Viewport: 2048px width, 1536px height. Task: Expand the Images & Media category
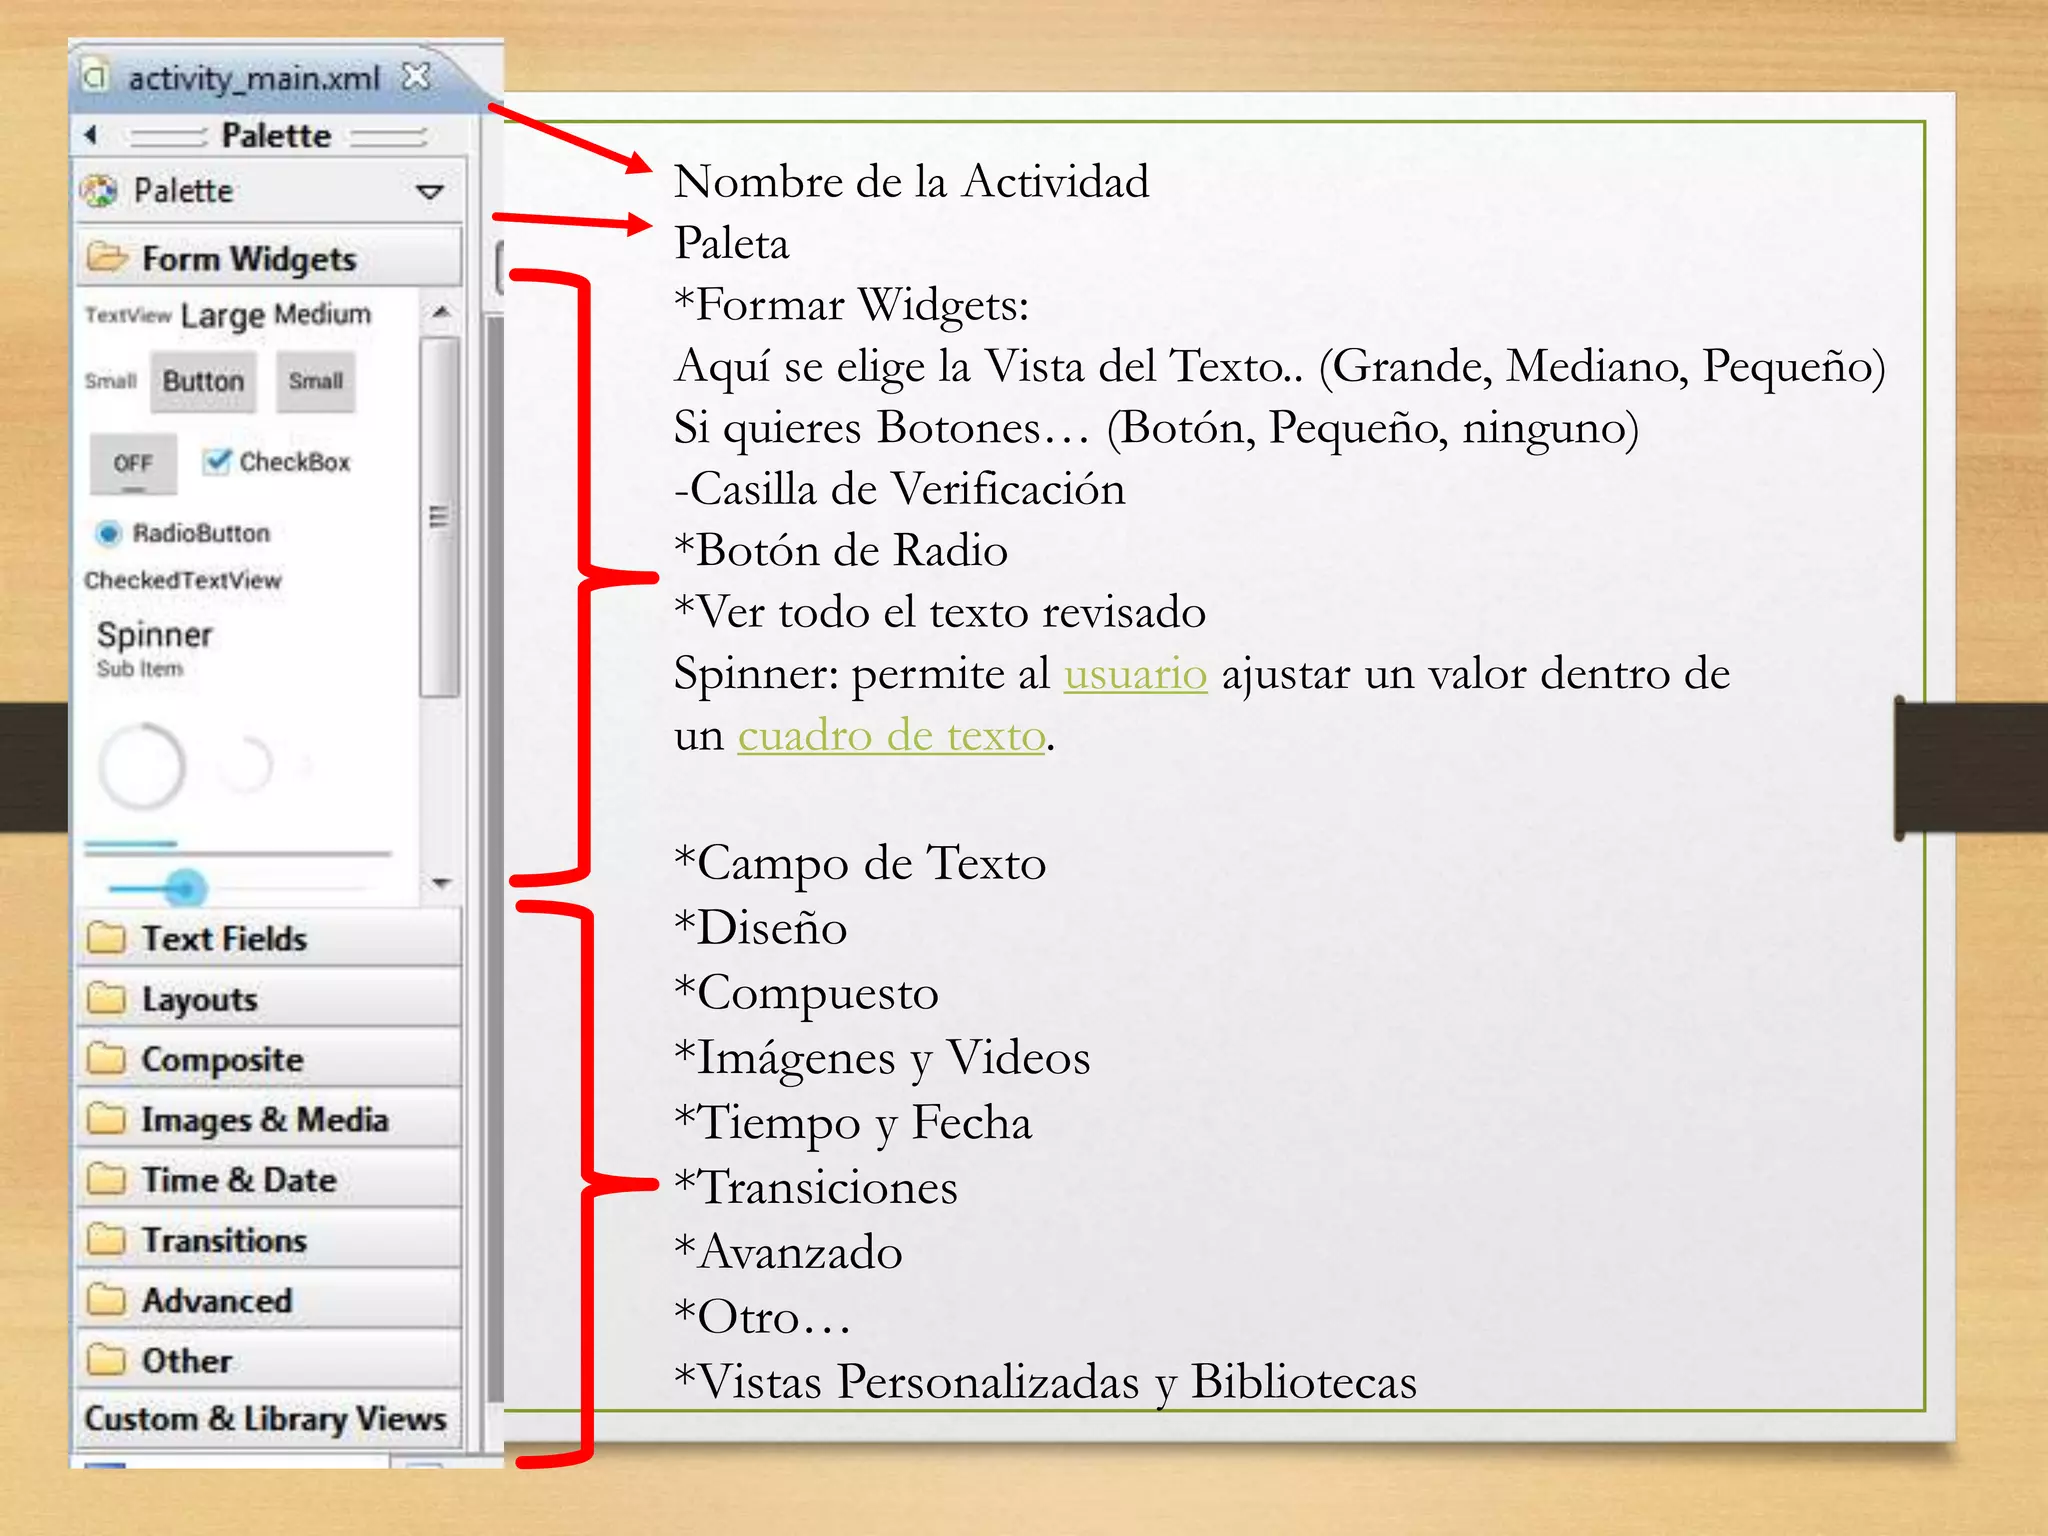270,1119
